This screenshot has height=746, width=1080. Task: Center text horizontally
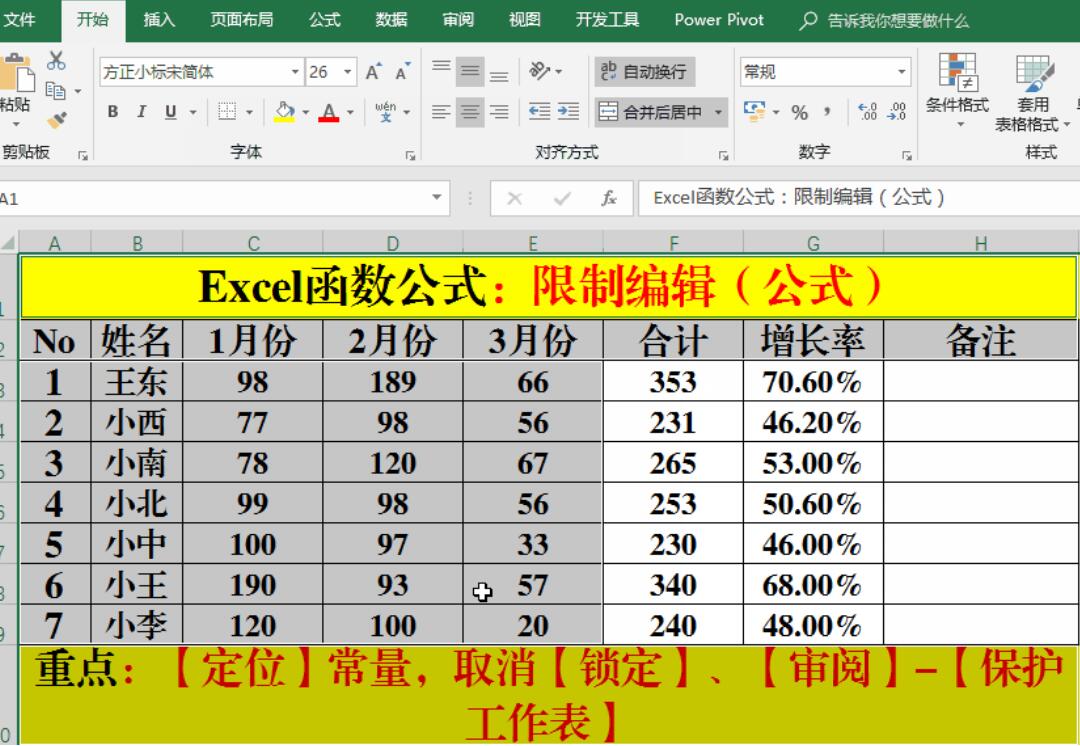pos(470,112)
